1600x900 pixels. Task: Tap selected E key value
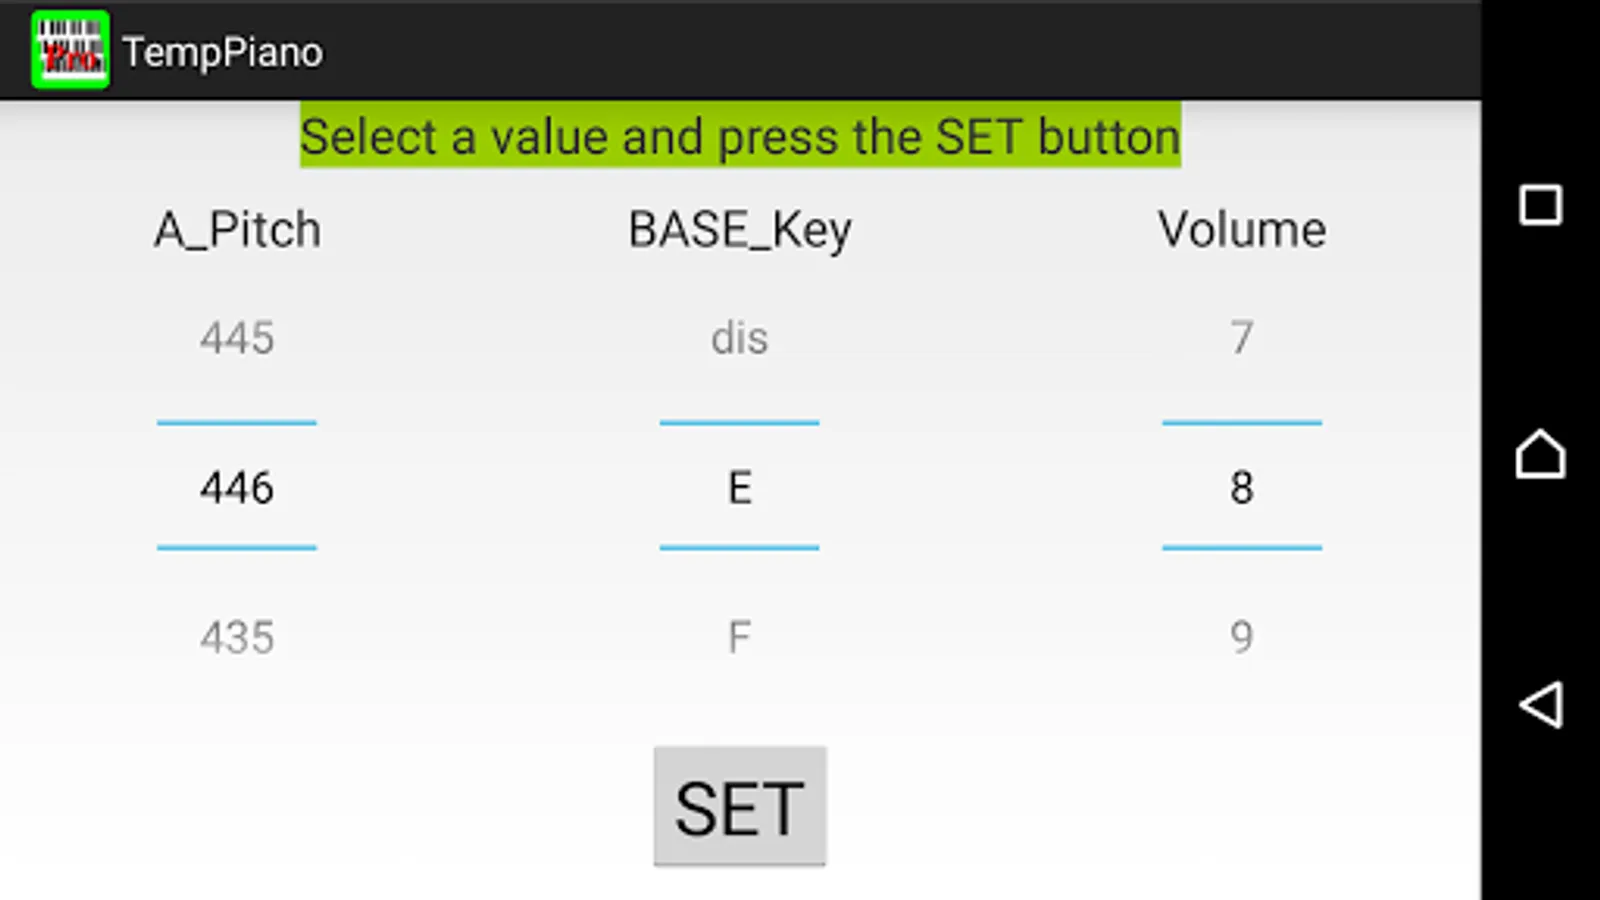click(739, 488)
